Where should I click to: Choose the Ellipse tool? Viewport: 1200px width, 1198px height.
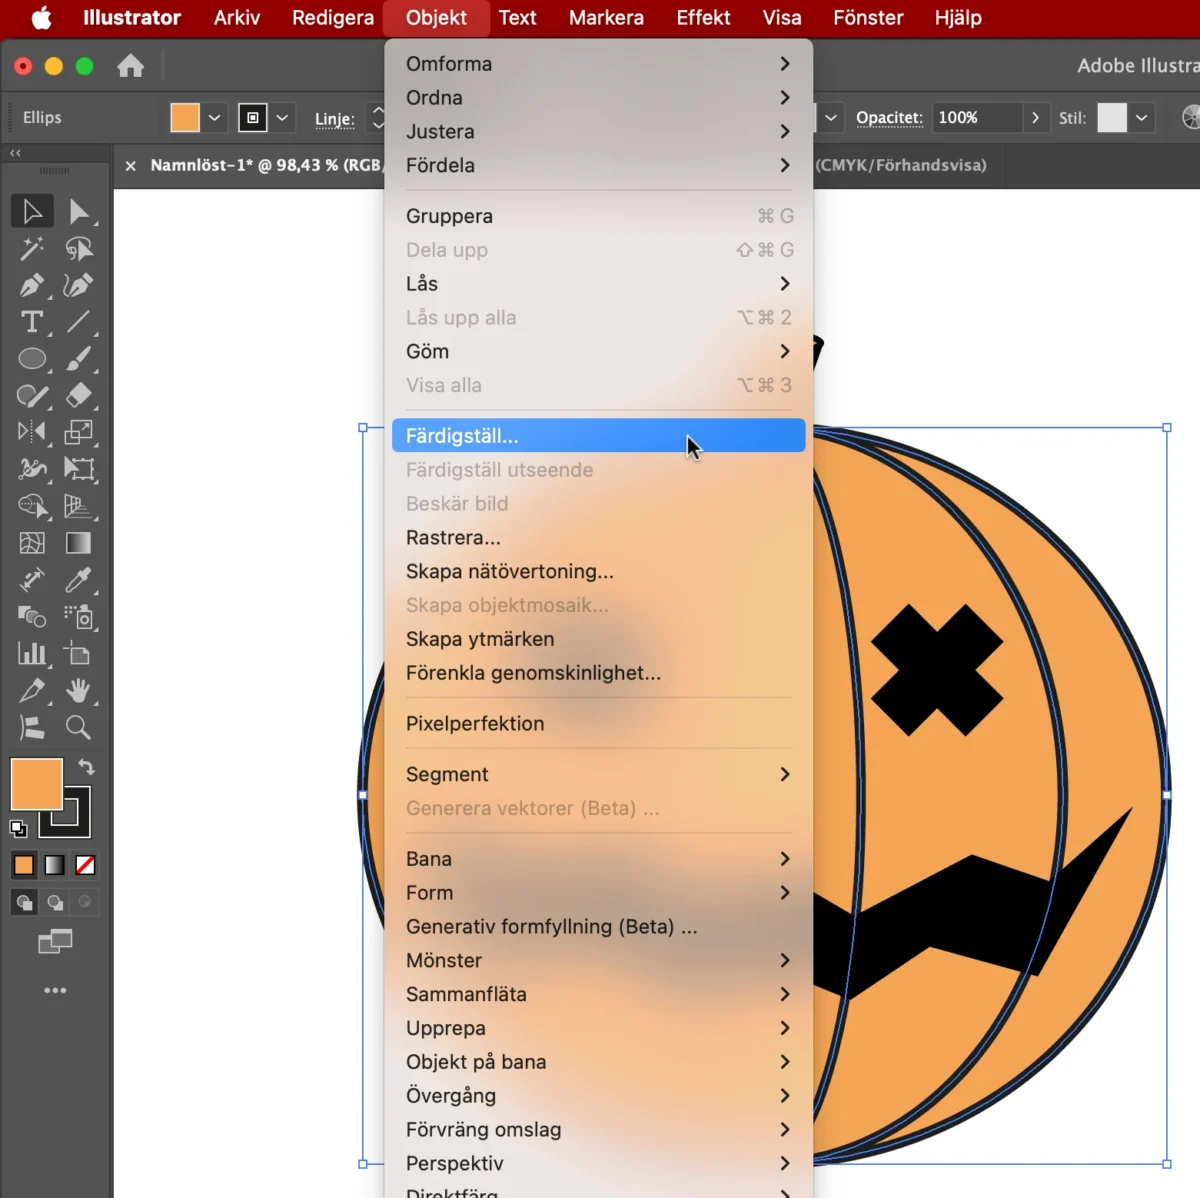click(32, 359)
